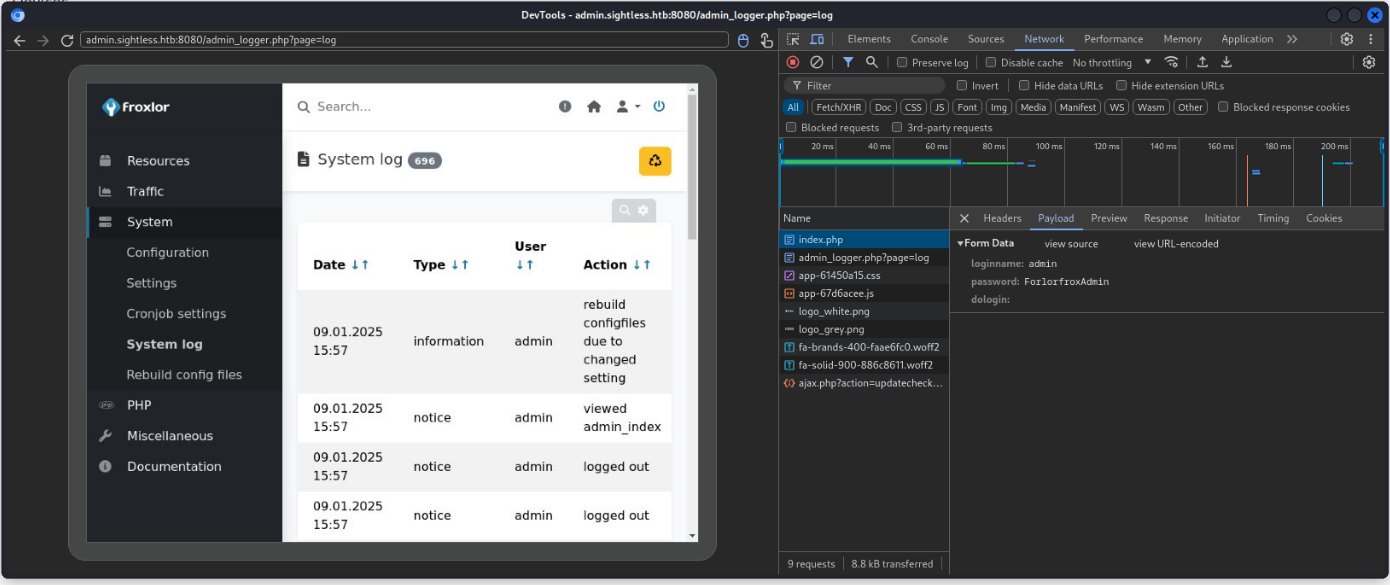1390x585 pixels.
Task: Click the Froxlor info notification icon
Action: click(x=565, y=106)
